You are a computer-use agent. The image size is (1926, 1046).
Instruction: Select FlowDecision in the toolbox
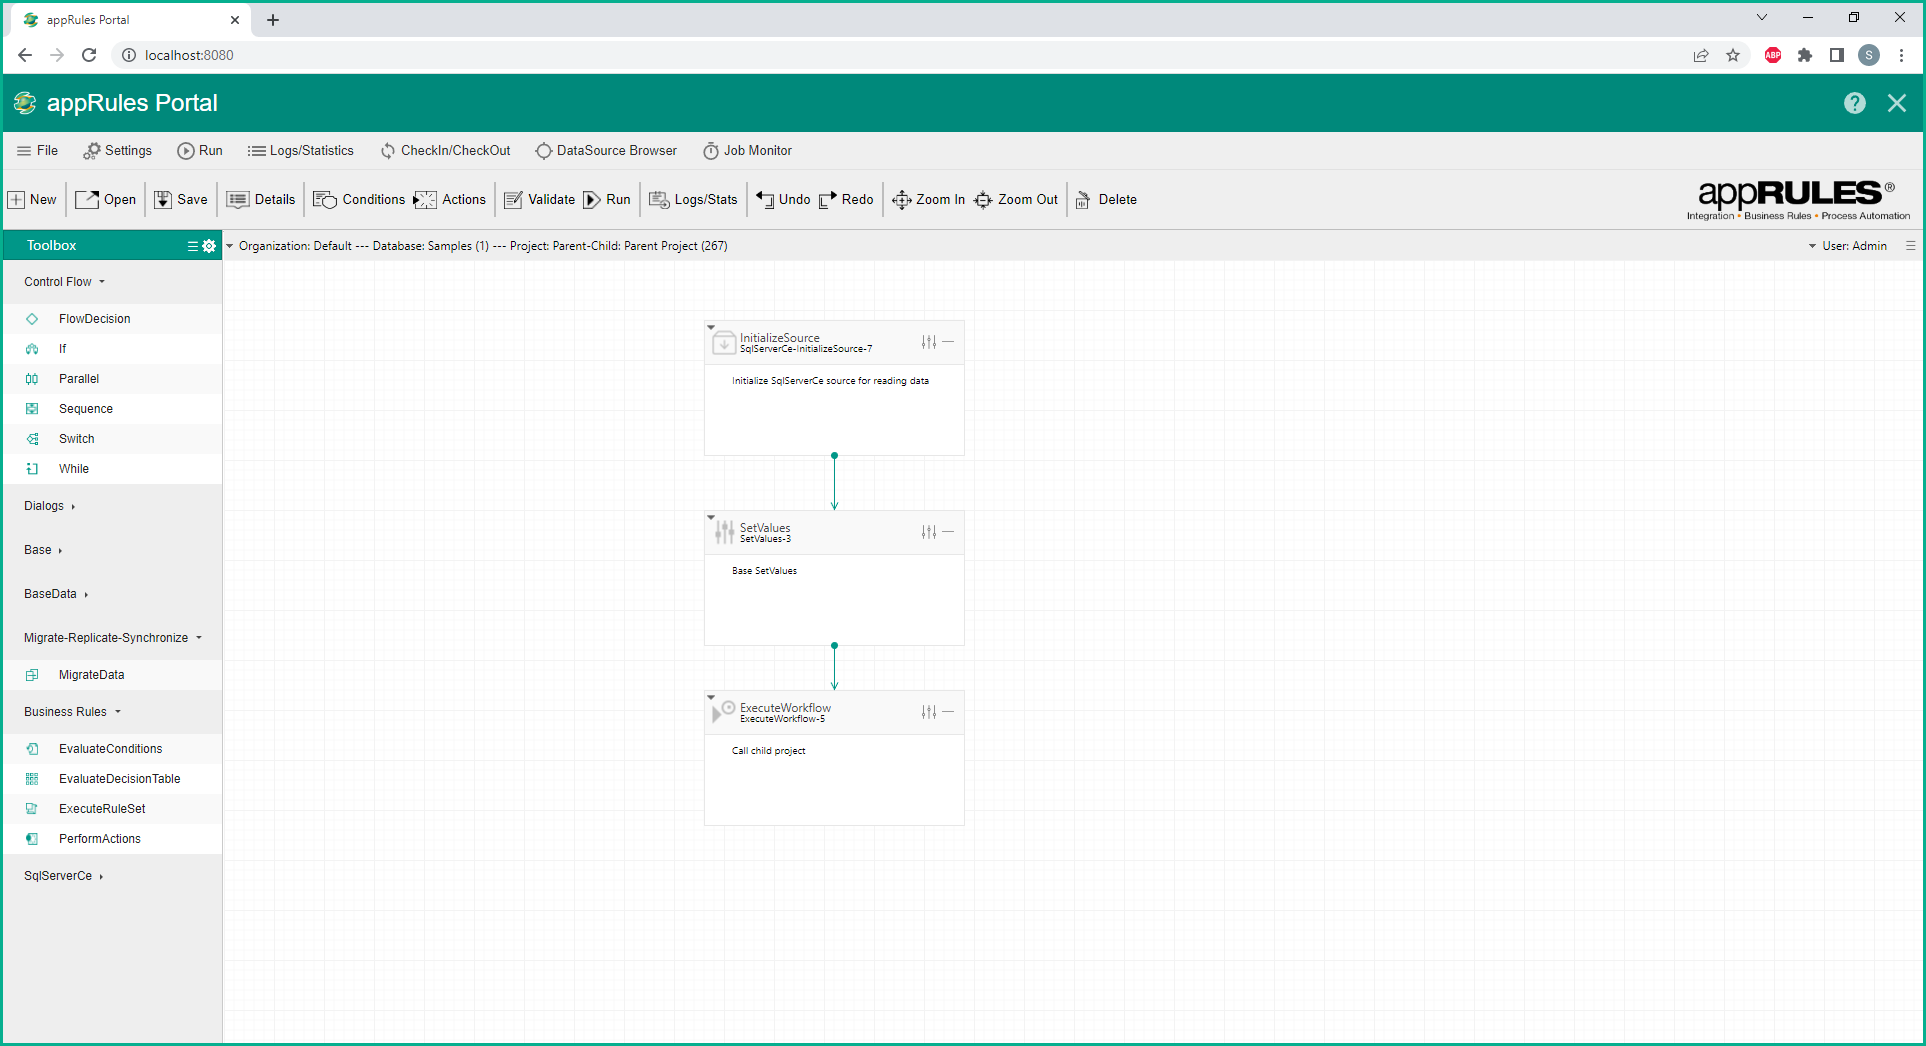click(94, 319)
